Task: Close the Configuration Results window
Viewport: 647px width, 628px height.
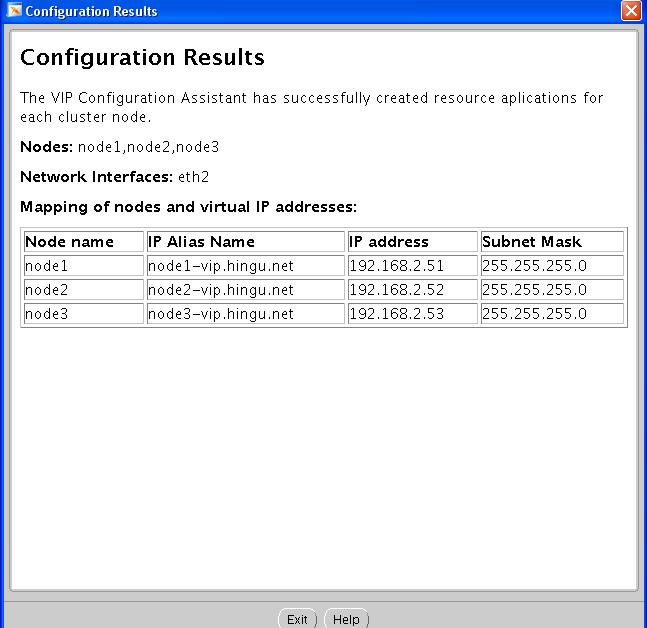Action: tap(631, 11)
